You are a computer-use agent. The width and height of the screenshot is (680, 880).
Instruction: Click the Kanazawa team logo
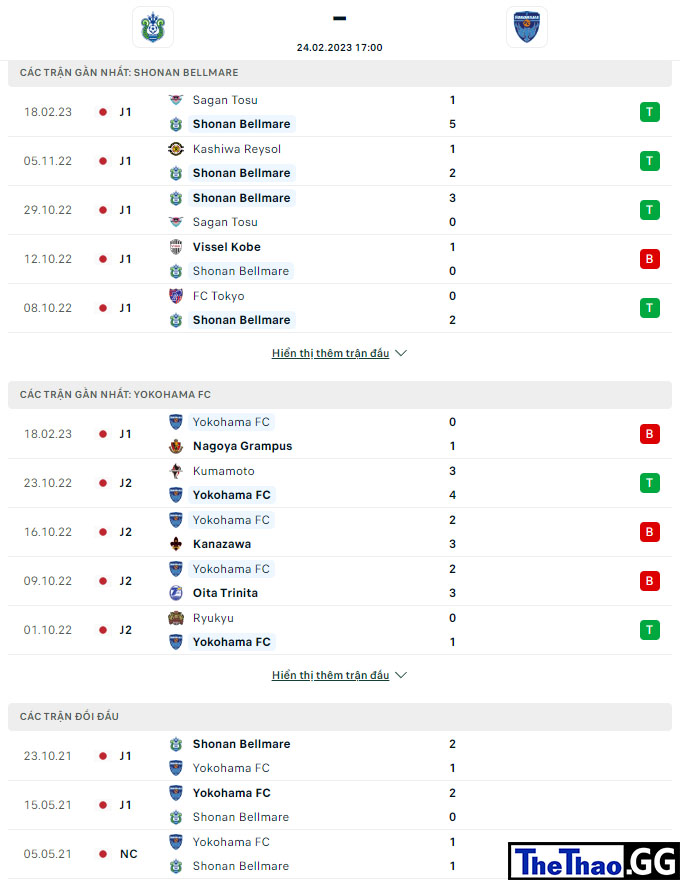pyautogui.click(x=176, y=544)
